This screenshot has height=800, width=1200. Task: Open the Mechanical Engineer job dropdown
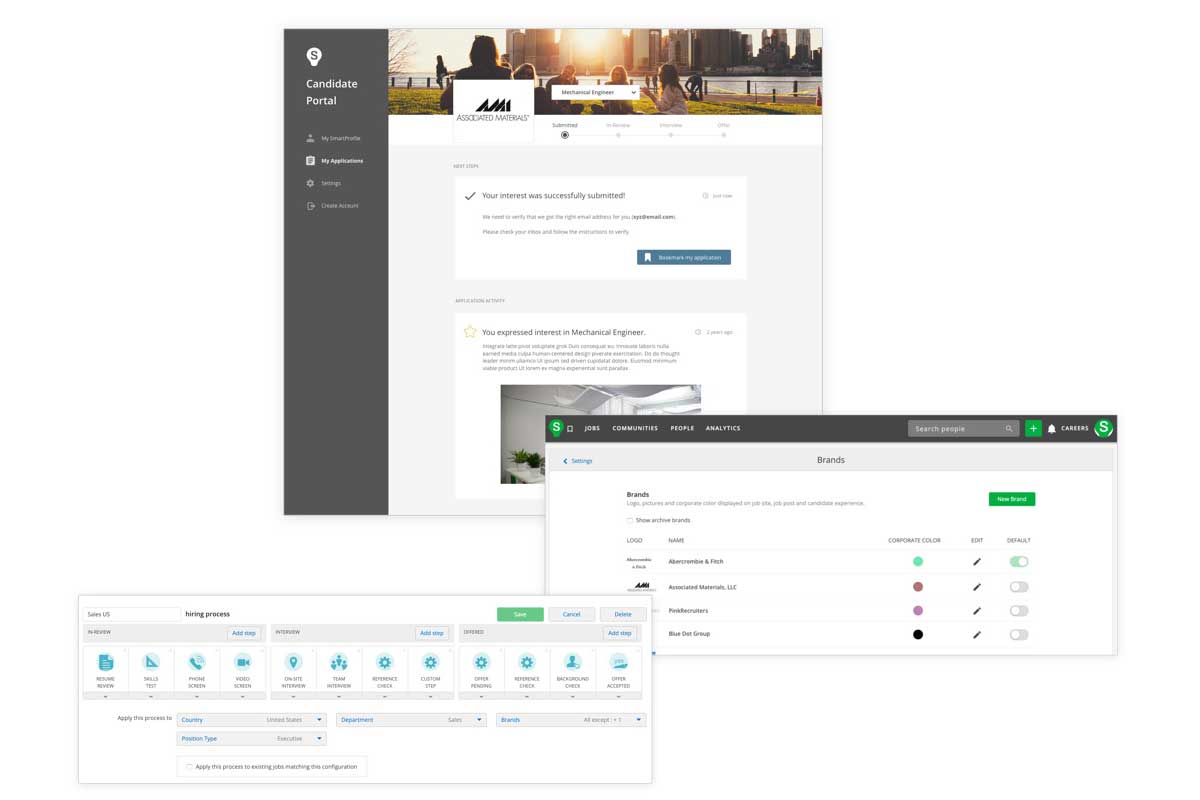pyautogui.click(x=594, y=92)
